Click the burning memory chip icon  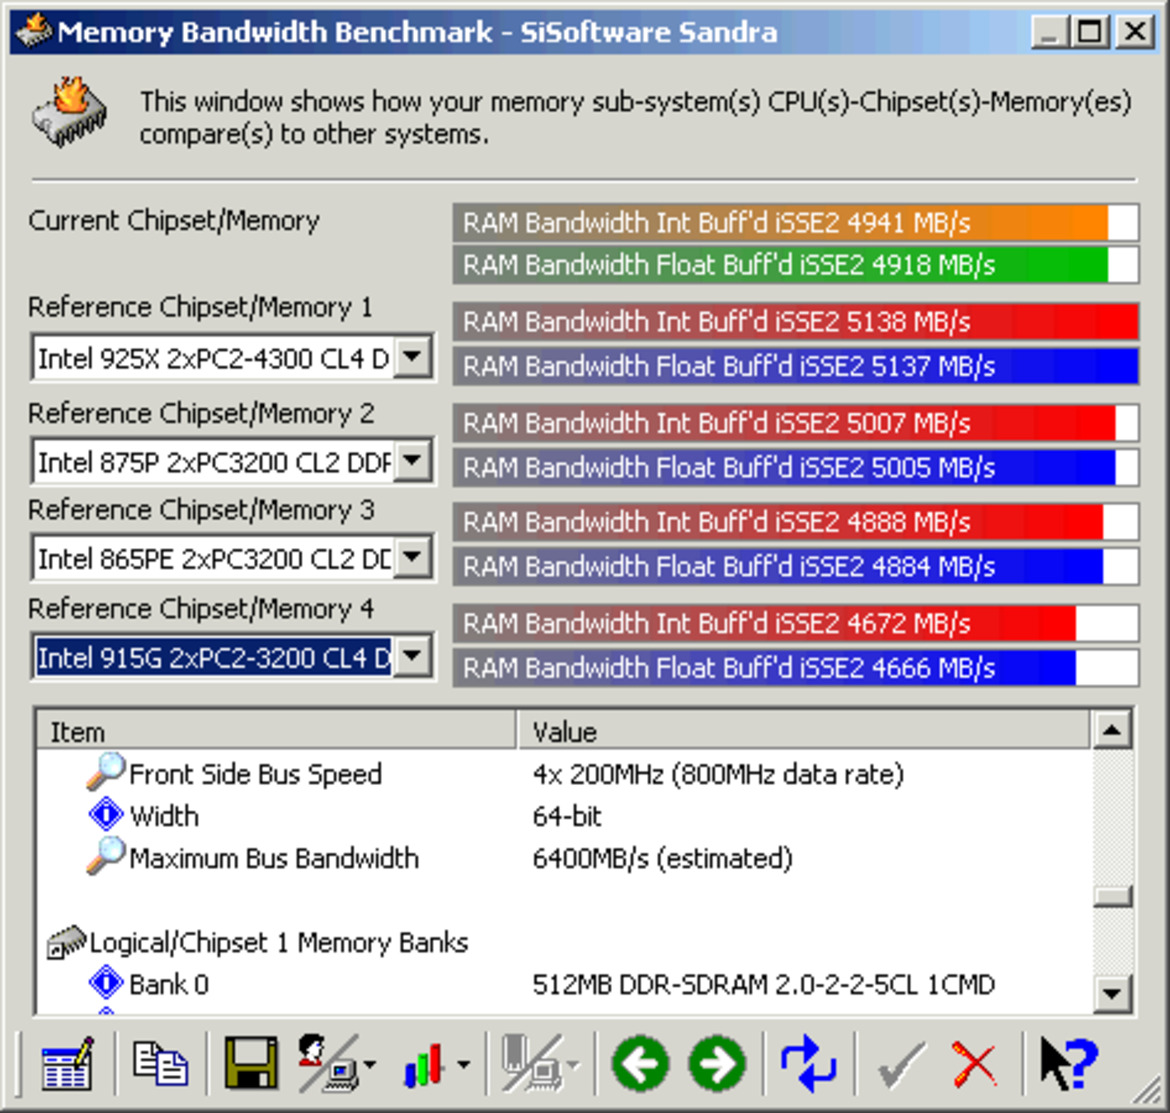(70, 112)
